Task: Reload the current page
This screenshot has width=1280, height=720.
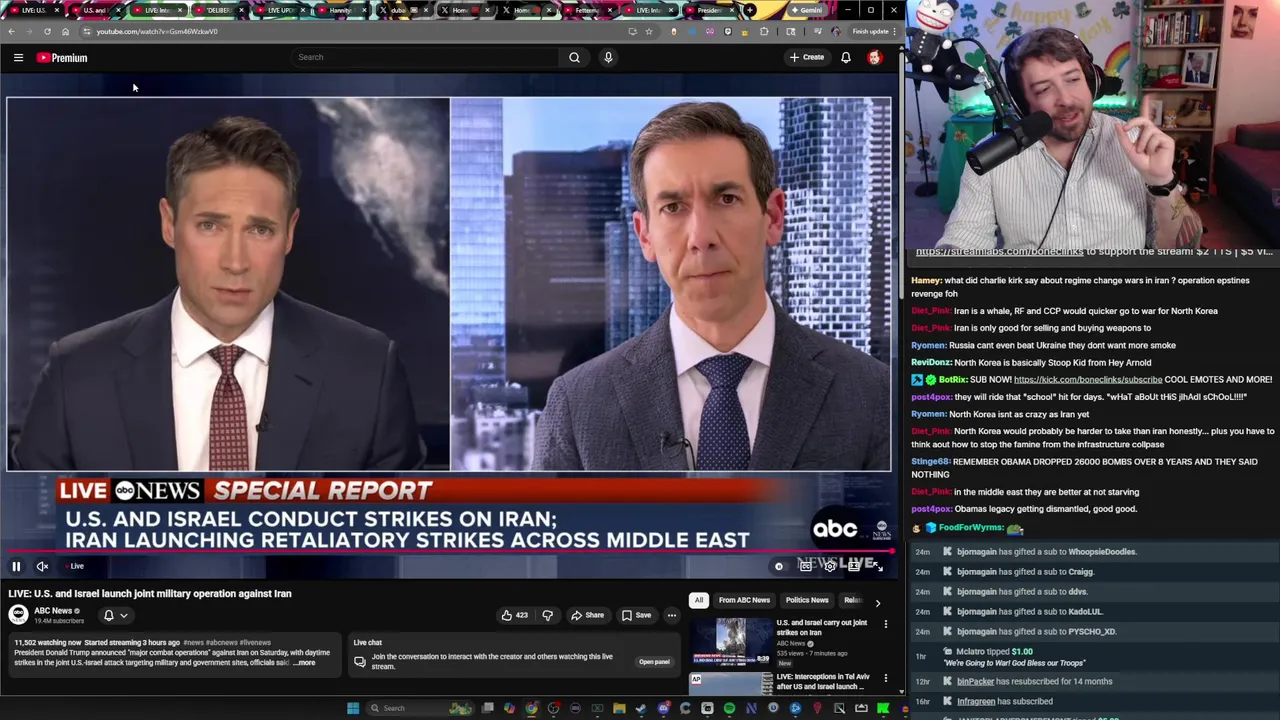Action: coord(47,31)
